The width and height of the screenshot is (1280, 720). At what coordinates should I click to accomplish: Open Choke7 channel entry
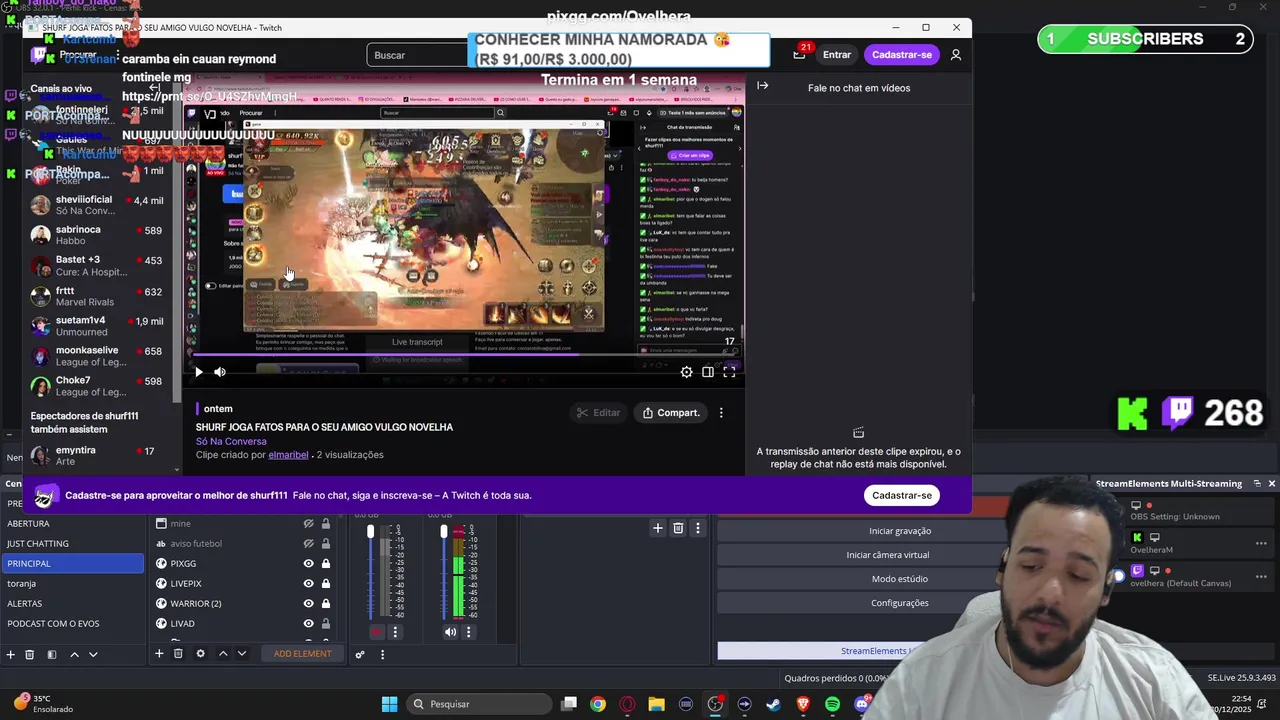click(96, 386)
